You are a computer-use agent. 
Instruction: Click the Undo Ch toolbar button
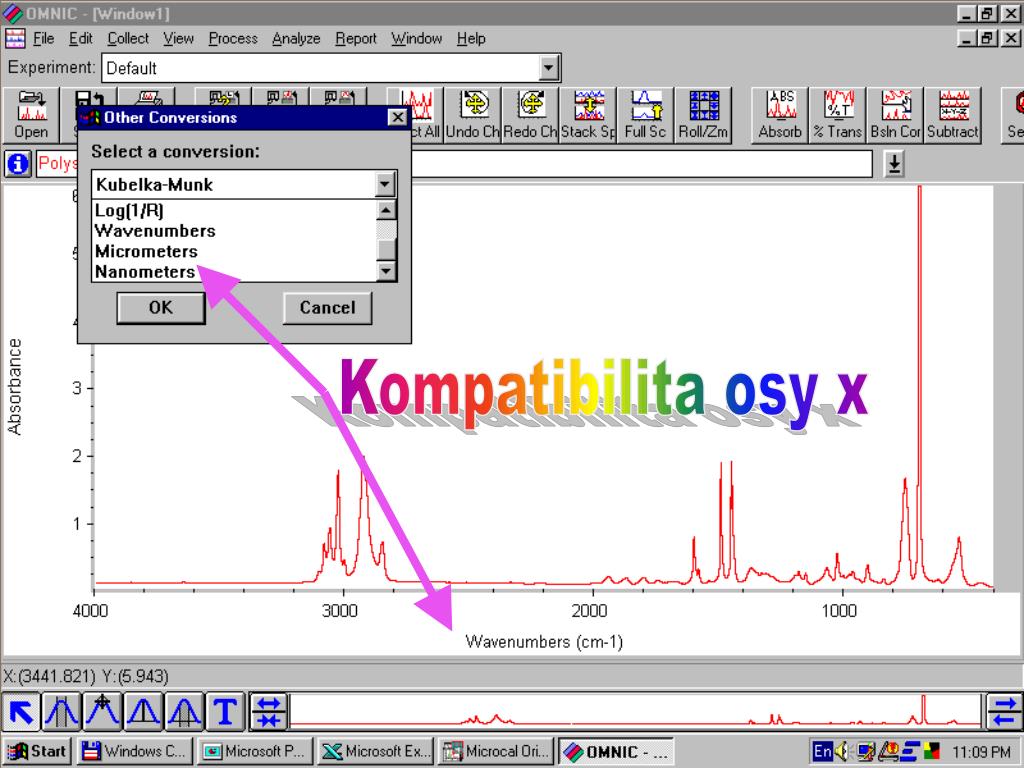click(x=473, y=115)
